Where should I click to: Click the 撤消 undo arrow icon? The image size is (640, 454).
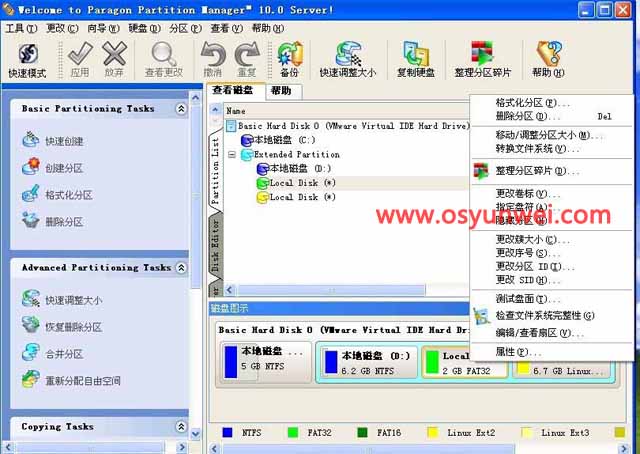click(x=213, y=54)
